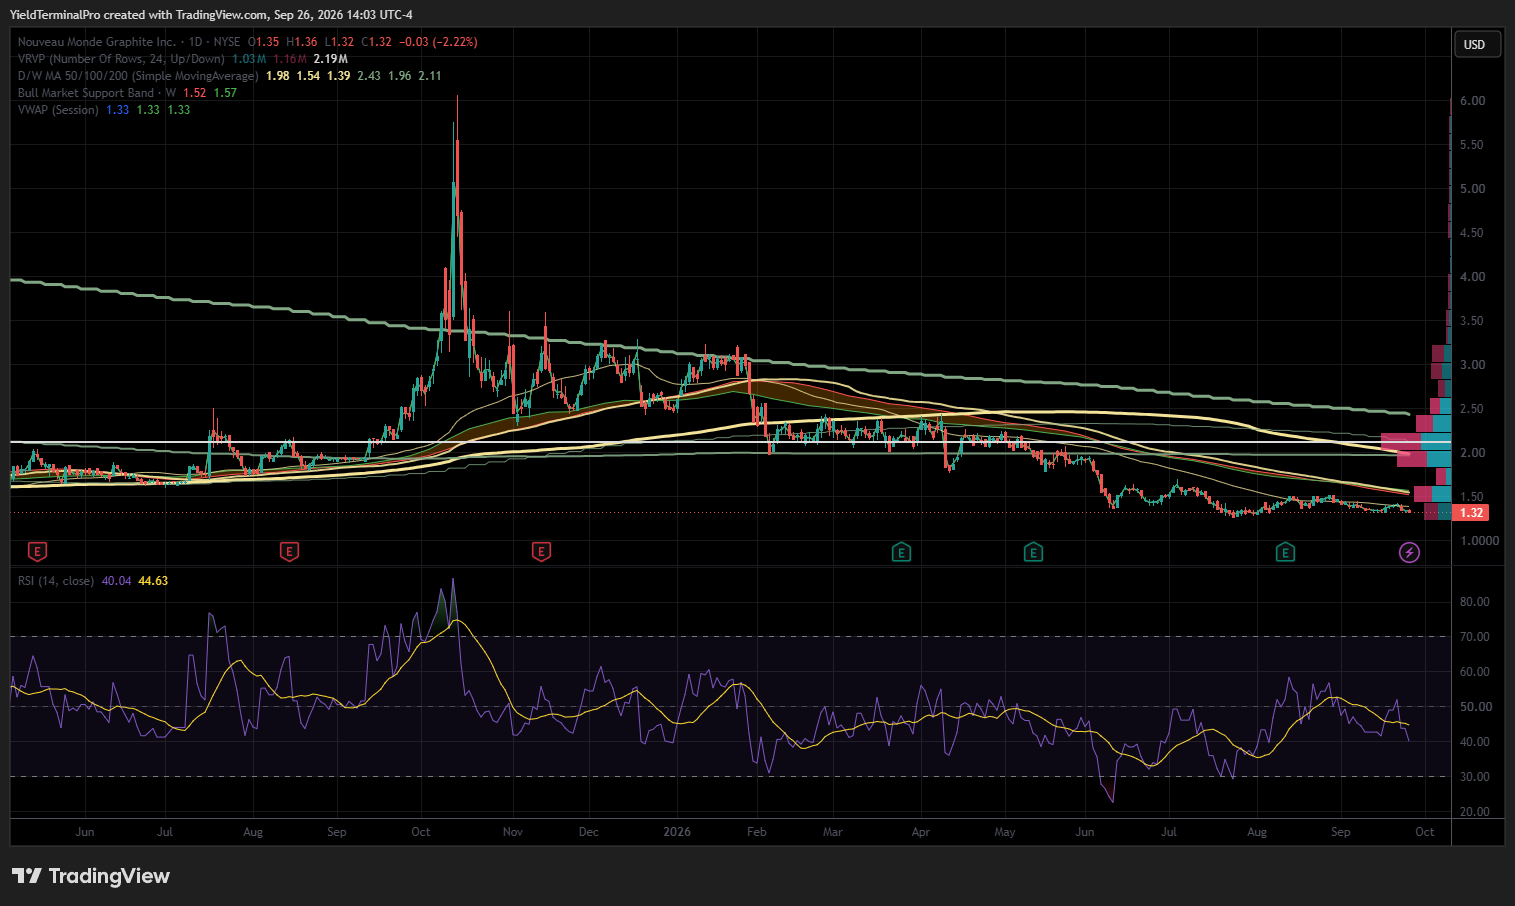
Task: Click the Apr label on the time axis
Action: pos(921,832)
